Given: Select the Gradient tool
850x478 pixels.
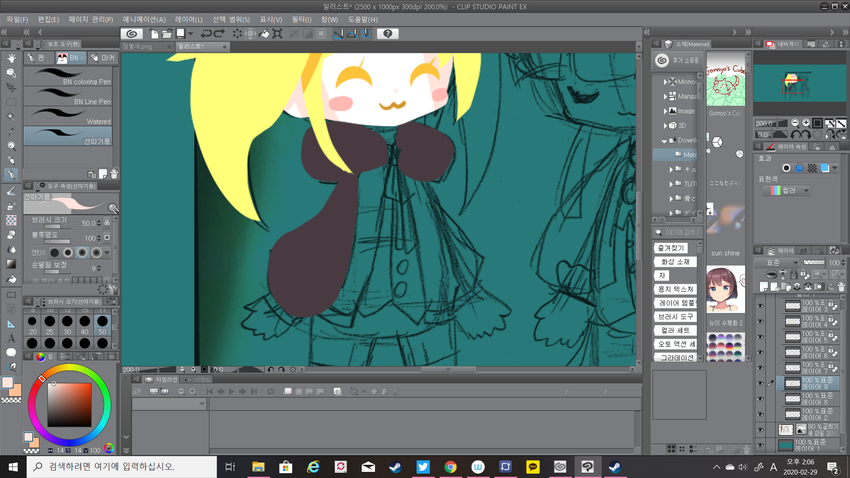Looking at the screenshot, I should (x=11, y=264).
